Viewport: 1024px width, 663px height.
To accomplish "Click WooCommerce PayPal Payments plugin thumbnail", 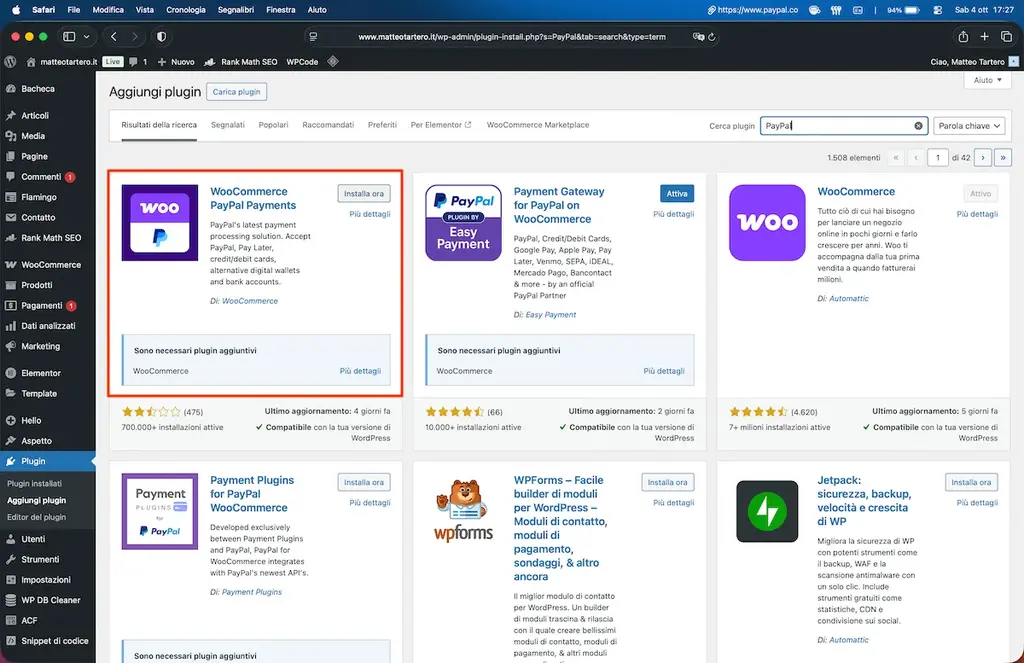I will [x=160, y=223].
